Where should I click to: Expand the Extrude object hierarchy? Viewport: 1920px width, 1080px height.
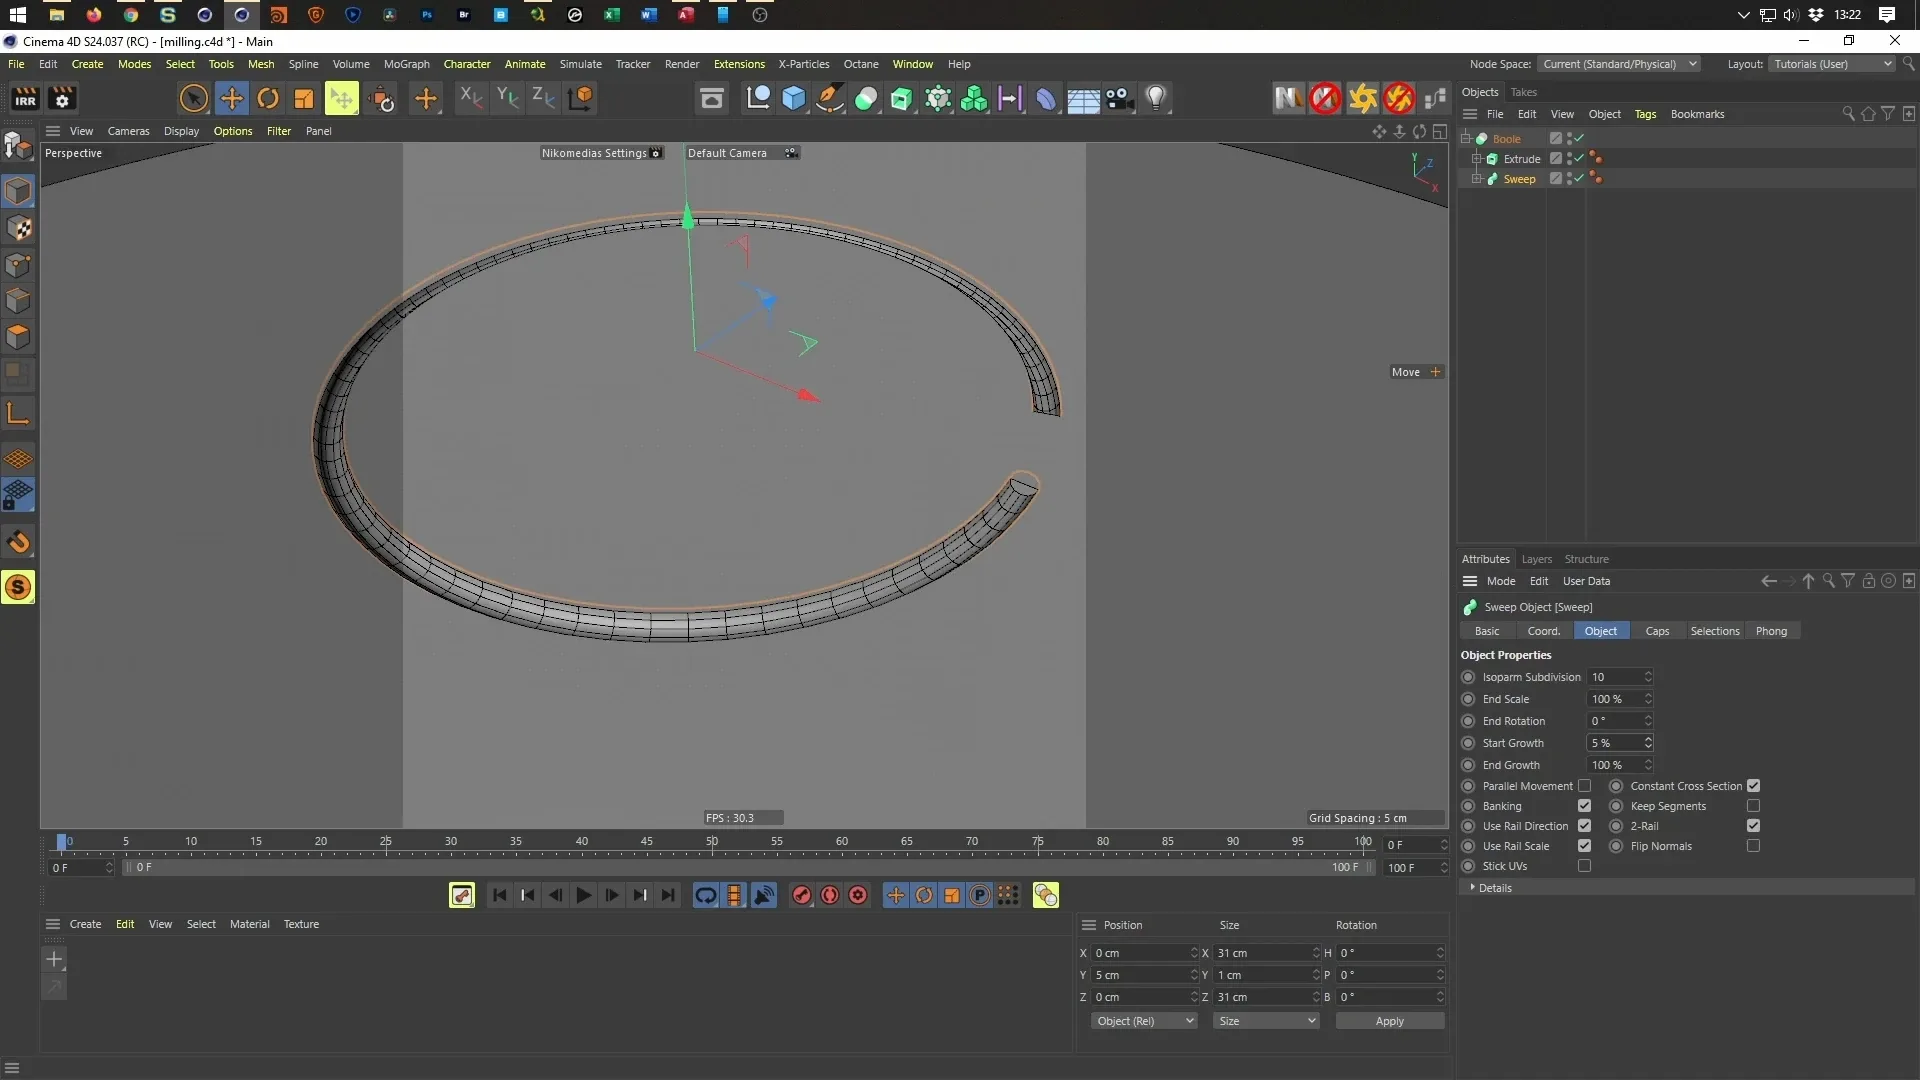tap(1477, 159)
